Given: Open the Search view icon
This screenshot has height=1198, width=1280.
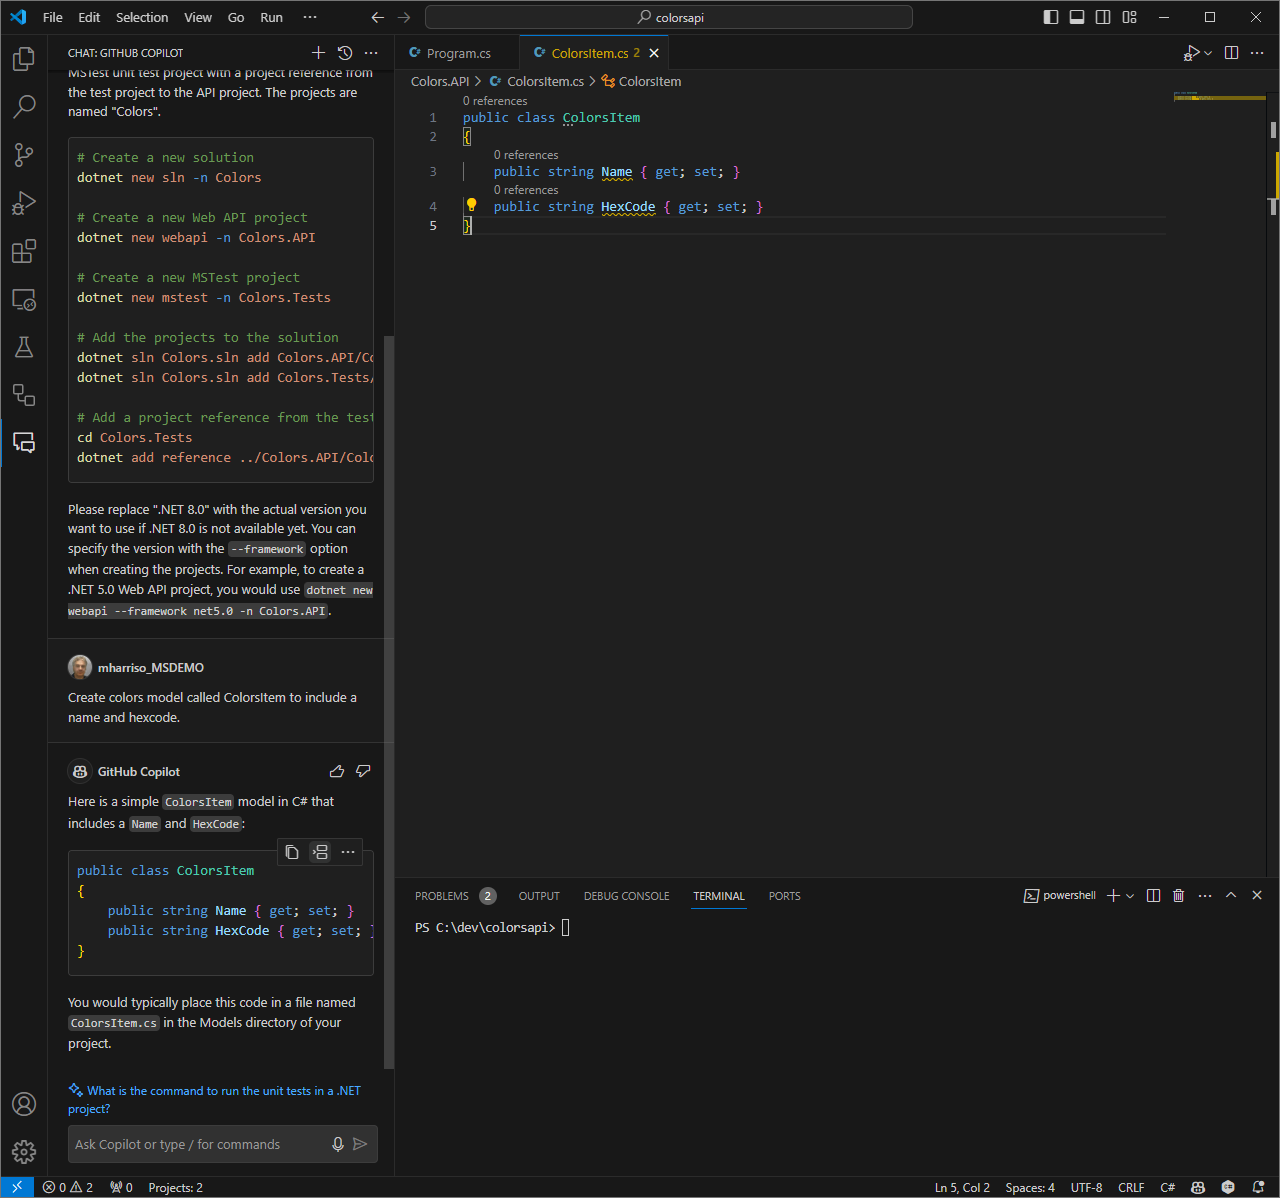Looking at the screenshot, I should (x=24, y=106).
